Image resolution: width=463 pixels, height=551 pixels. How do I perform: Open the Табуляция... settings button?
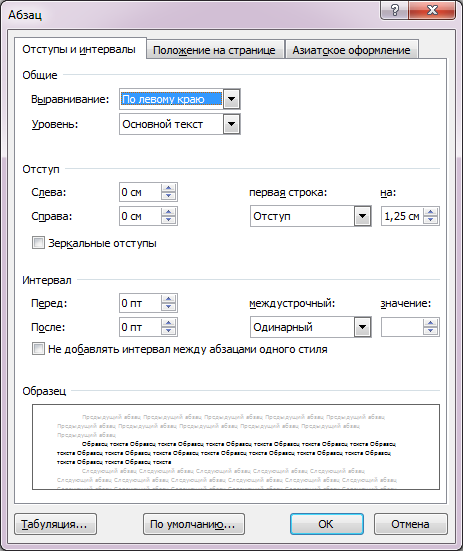[x=56, y=524]
